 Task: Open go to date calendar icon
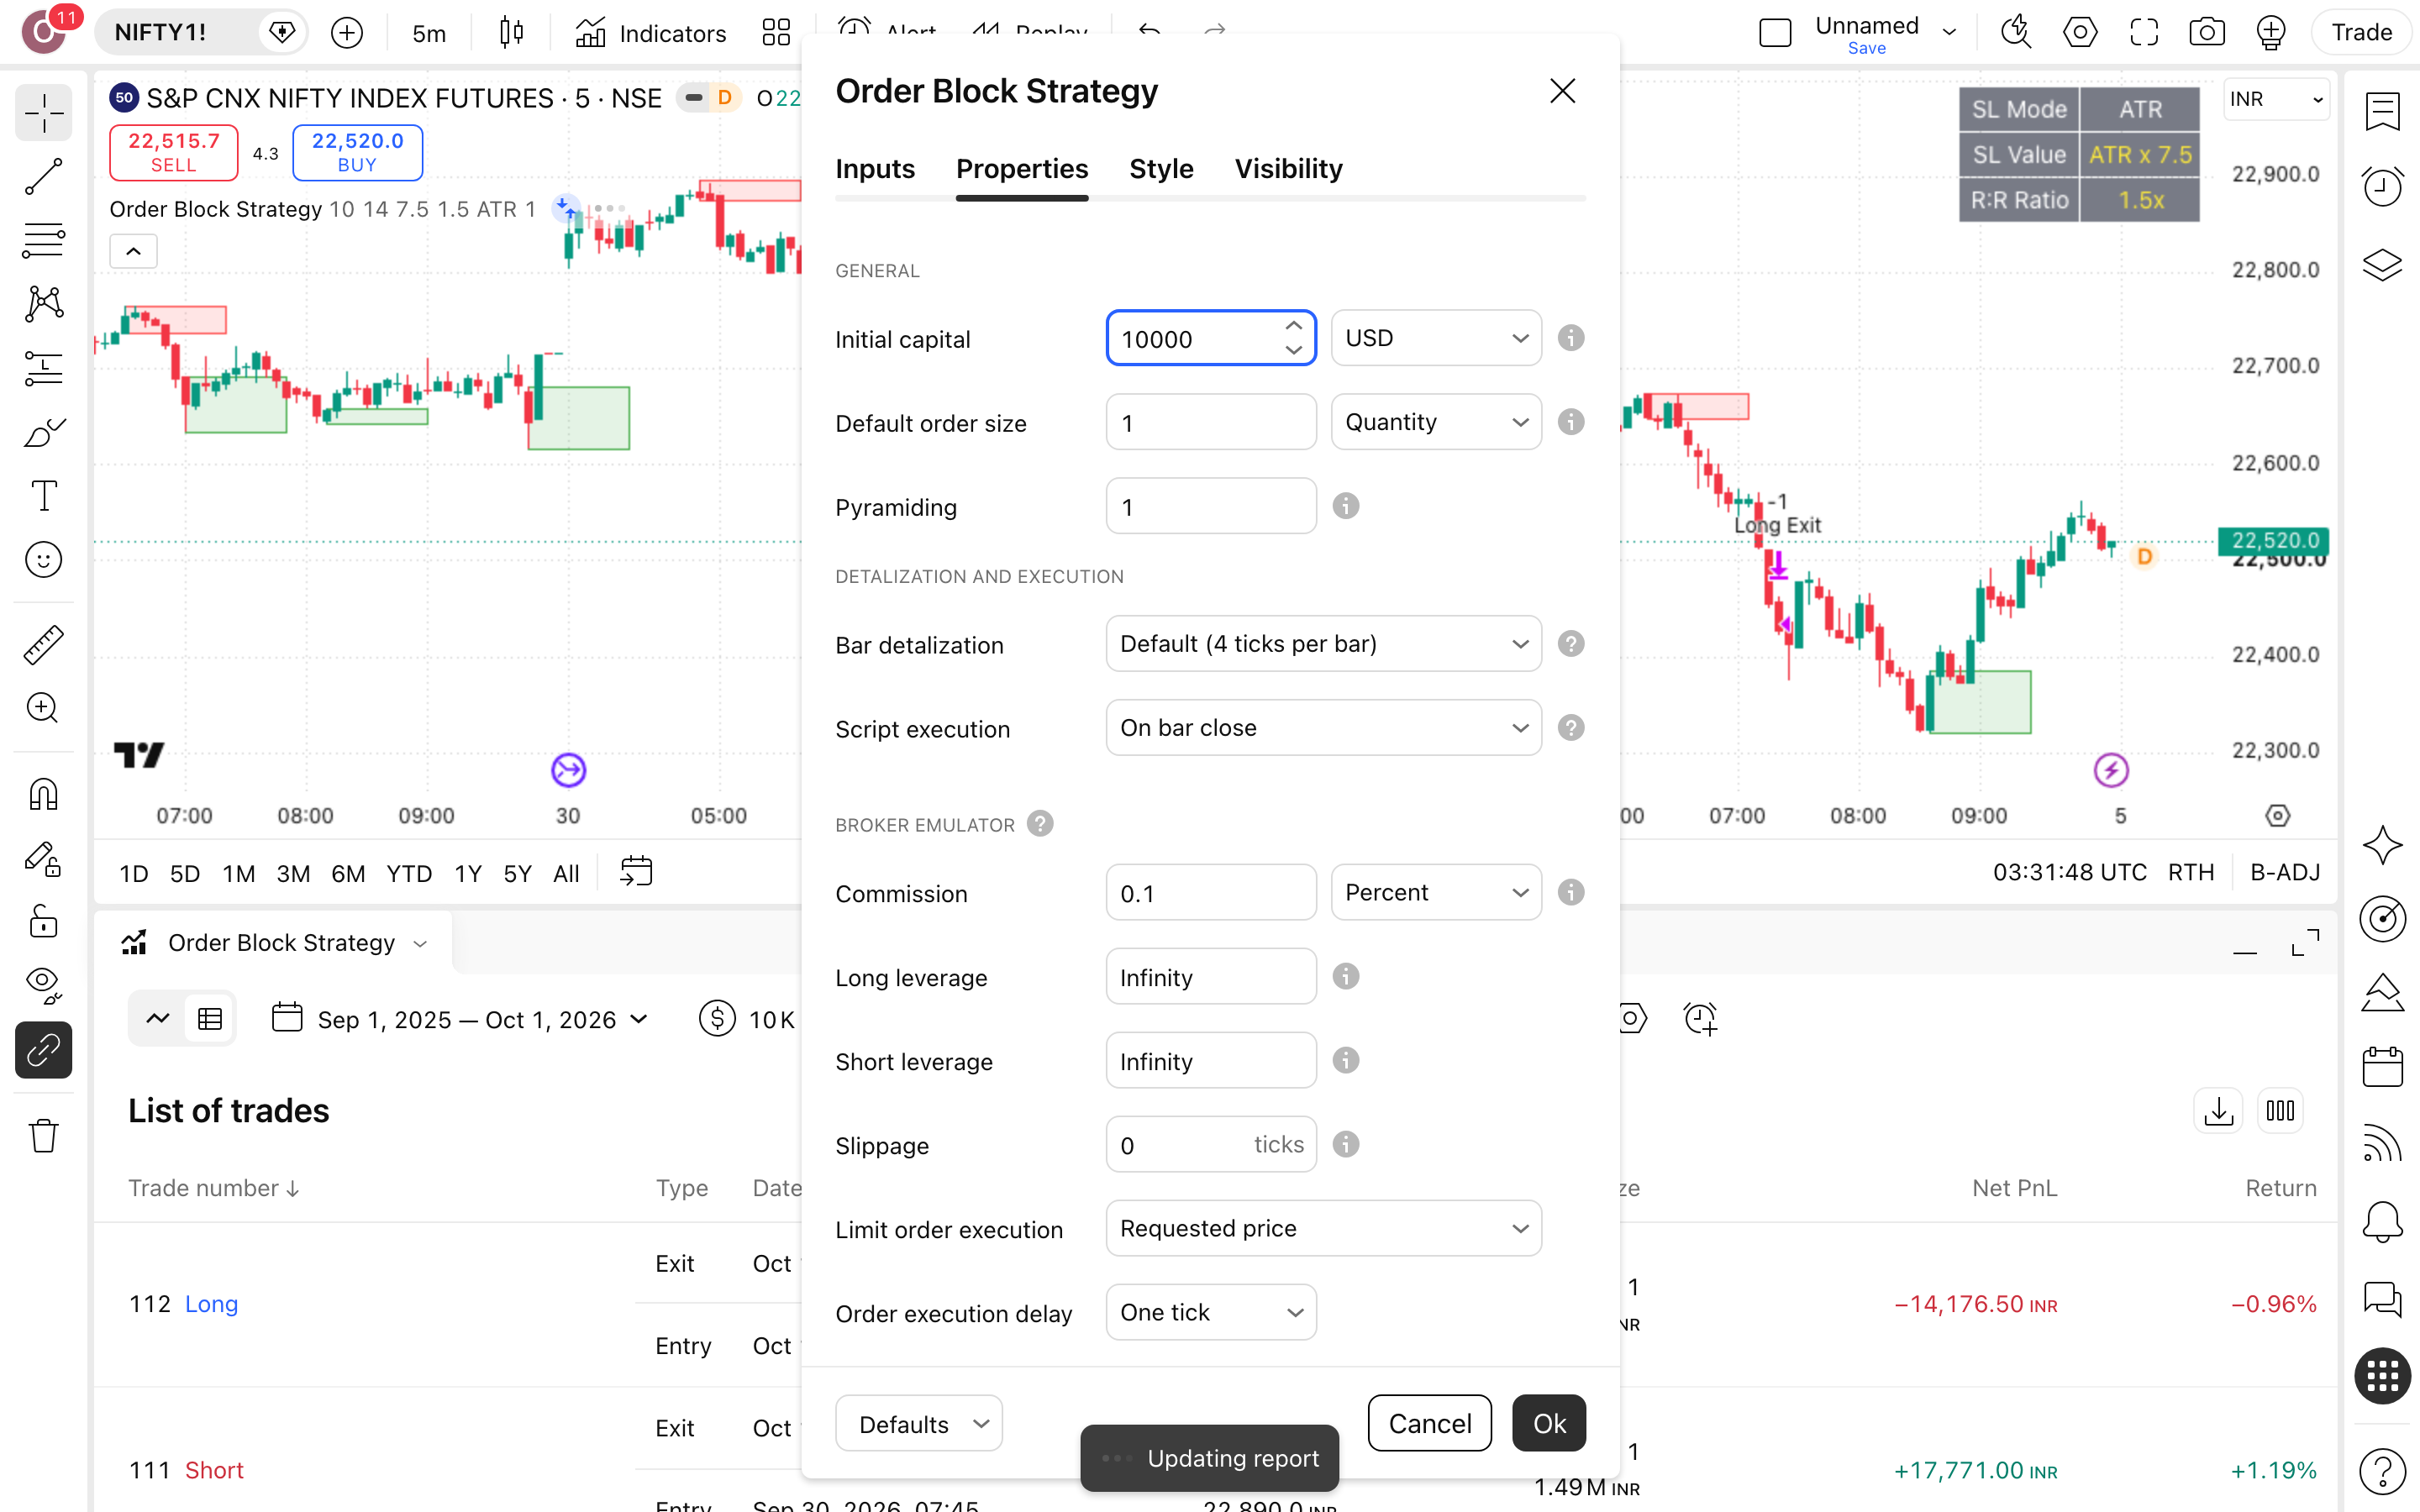[636, 872]
